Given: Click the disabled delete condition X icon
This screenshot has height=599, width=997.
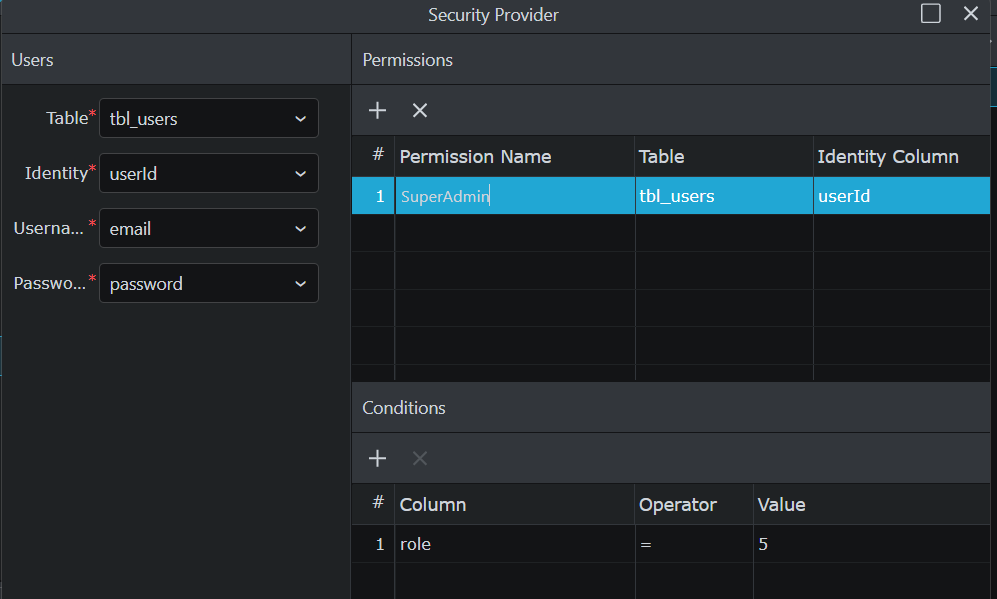Looking at the screenshot, I should 420,459.
